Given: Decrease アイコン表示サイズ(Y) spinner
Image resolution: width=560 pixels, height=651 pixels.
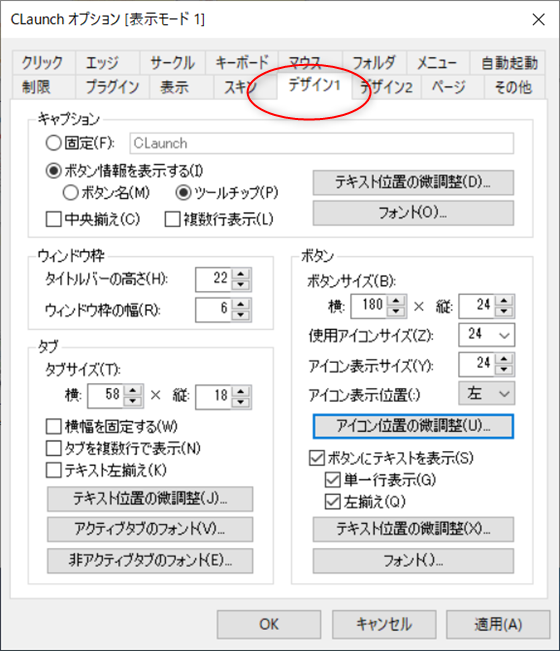Looking at the screenshot, I should (504, 370).
